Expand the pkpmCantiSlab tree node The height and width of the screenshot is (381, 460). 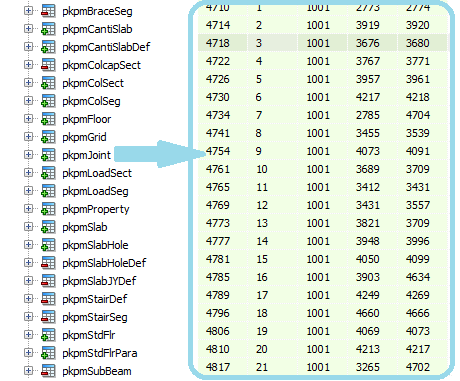[28, 29]
